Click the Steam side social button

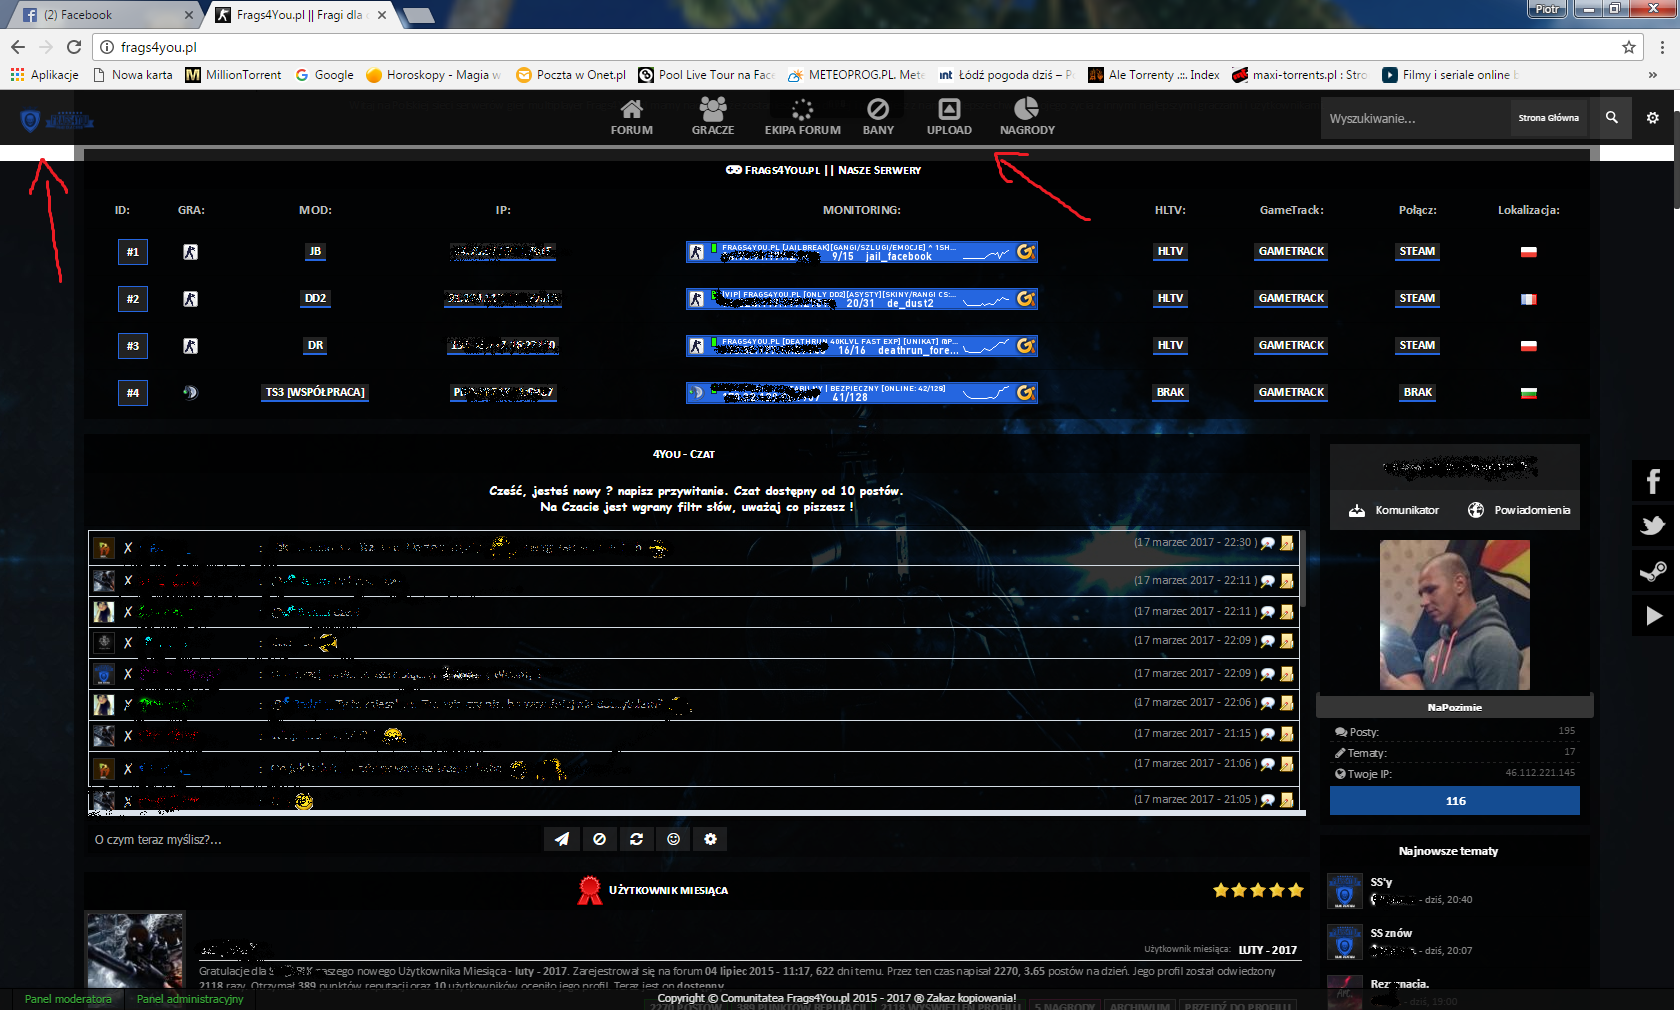[x=1653, y=571]
